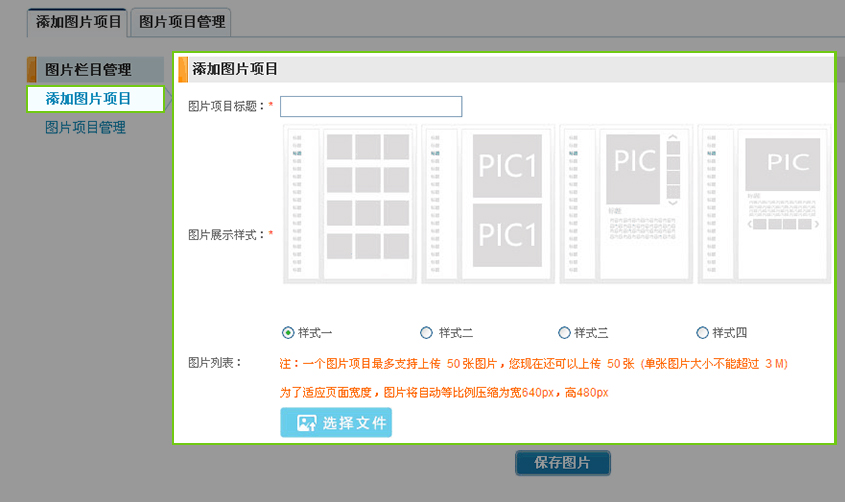Image resolution: width=845 pixels, height=502 pixels.
Task: Enable the 样式四 radio button
Action: point(702,332)
